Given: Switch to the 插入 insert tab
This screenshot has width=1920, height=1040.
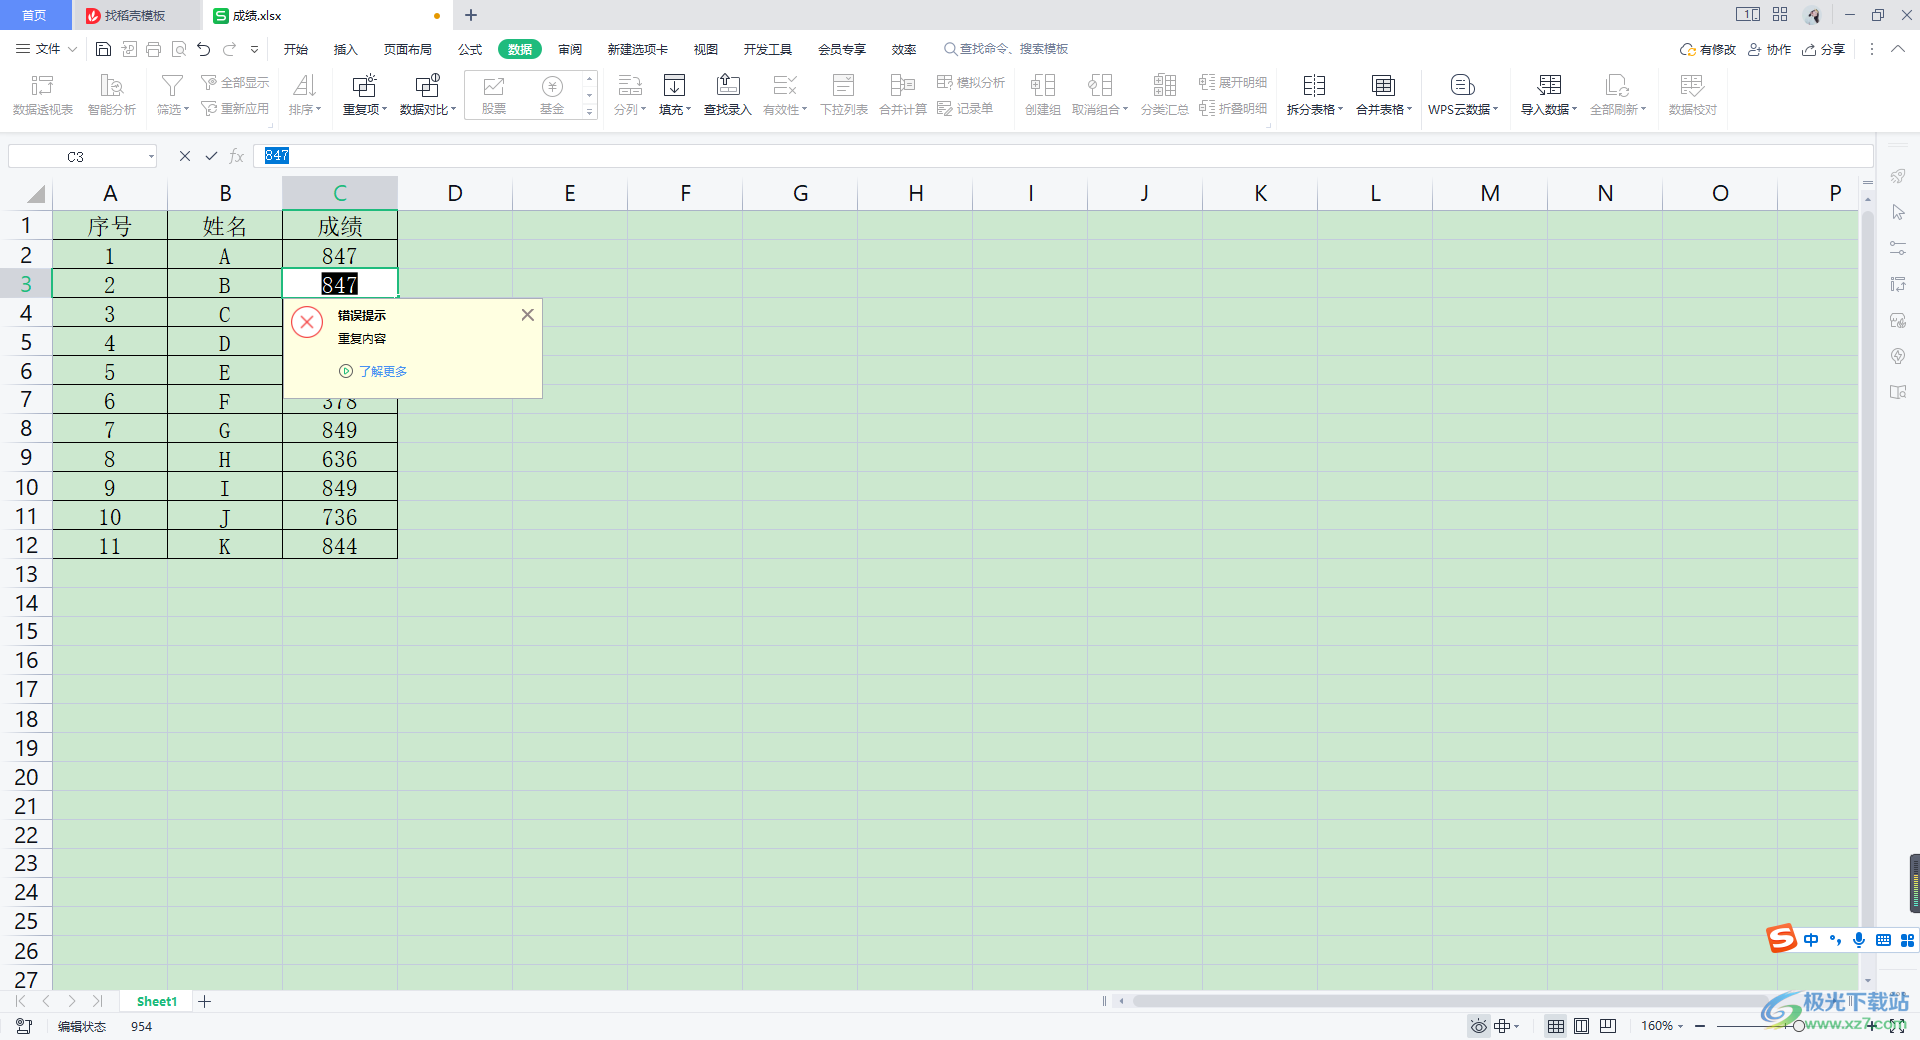Looking at the screenshot, I should click(346, 49).
